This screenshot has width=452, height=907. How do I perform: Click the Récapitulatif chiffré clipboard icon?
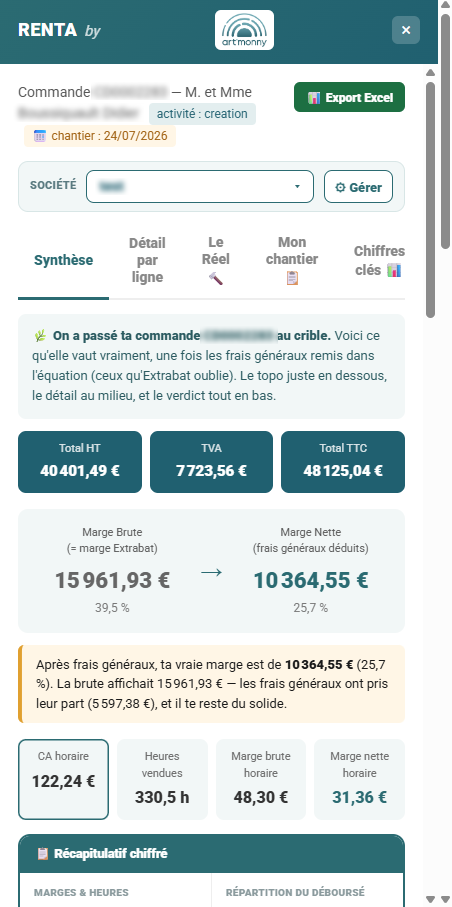tap(43, 853)
